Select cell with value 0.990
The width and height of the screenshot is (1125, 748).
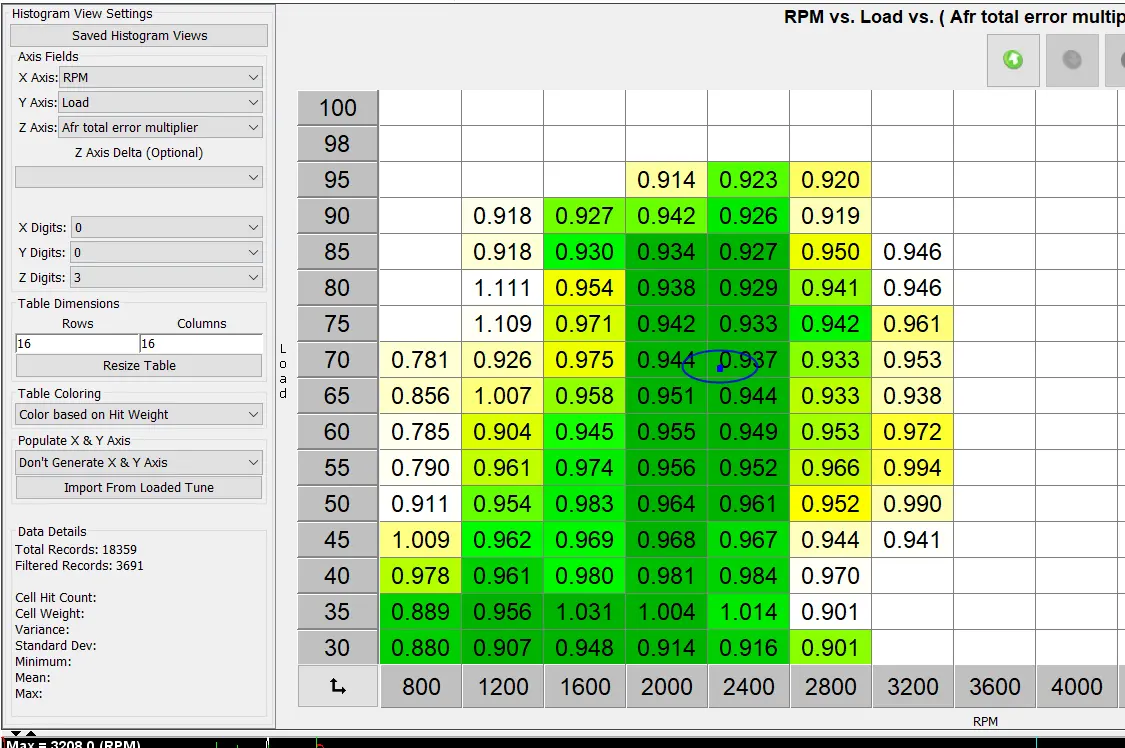912,503
